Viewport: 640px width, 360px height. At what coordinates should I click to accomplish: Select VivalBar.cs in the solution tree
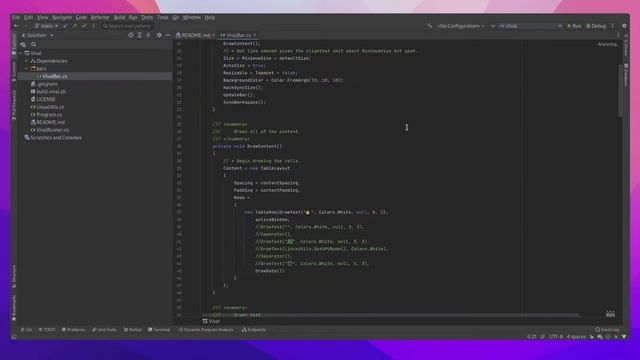tap(55, 76)
